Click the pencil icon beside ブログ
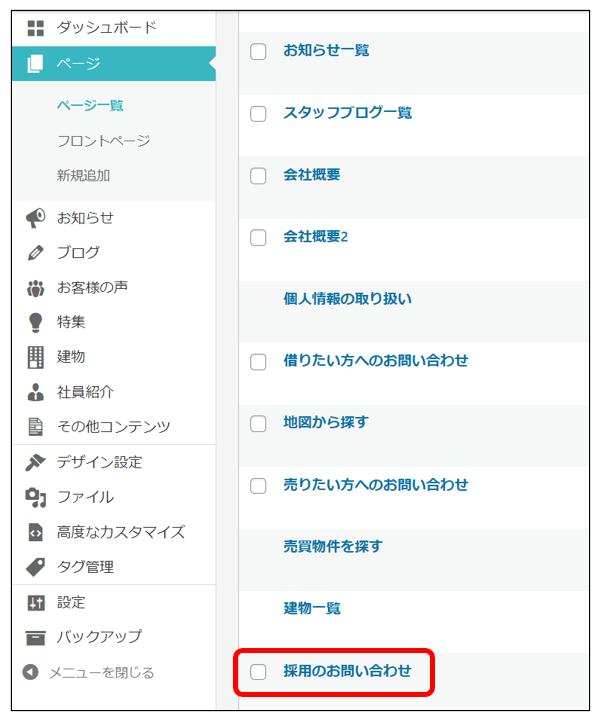601x722 pixels. click(35, 253)
